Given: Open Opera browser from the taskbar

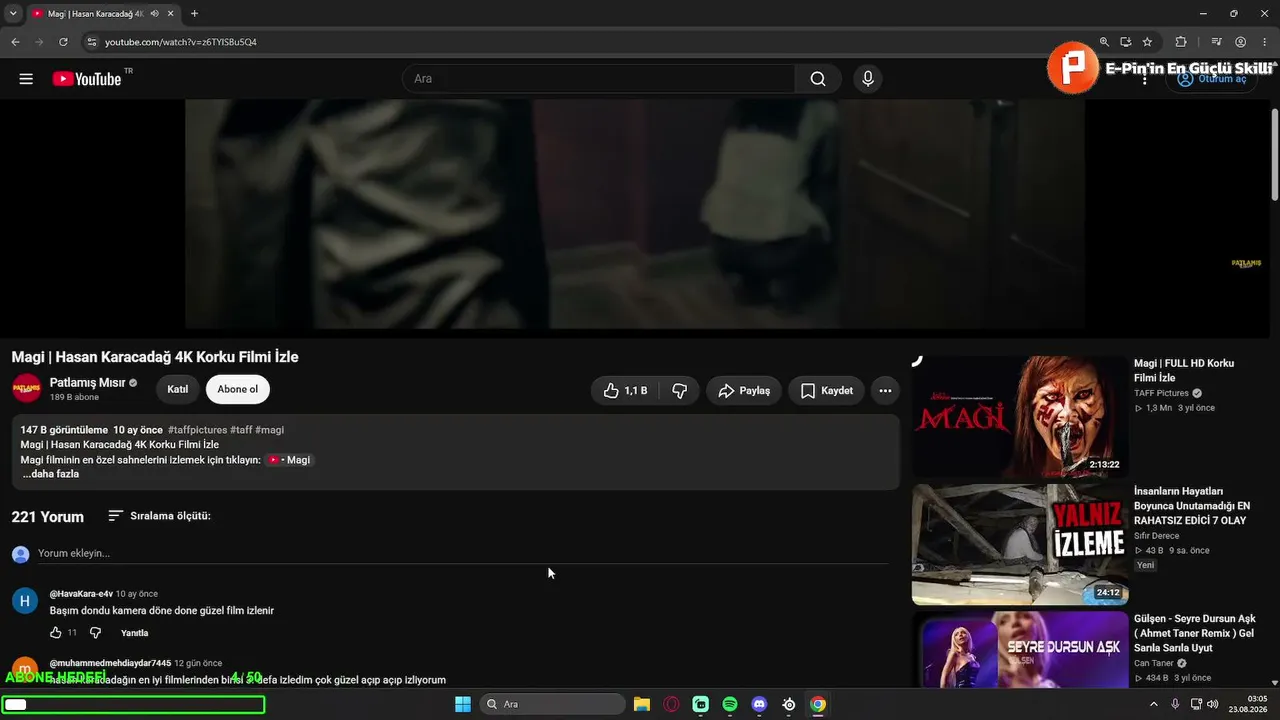Looking at the screenshot, I should pos(671,704).
